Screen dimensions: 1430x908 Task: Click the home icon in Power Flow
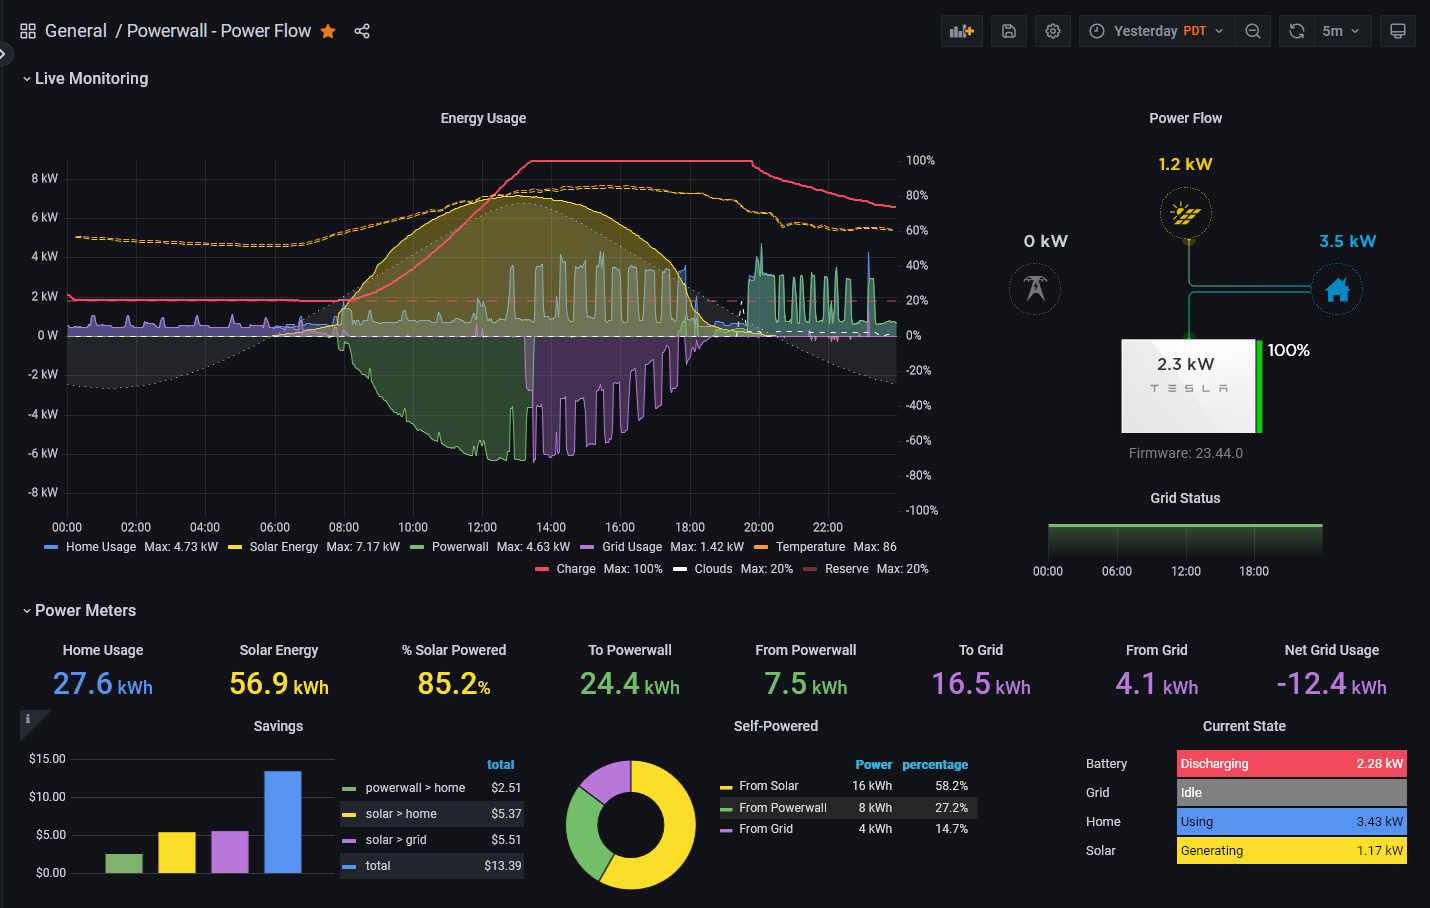click(1337, 289)
